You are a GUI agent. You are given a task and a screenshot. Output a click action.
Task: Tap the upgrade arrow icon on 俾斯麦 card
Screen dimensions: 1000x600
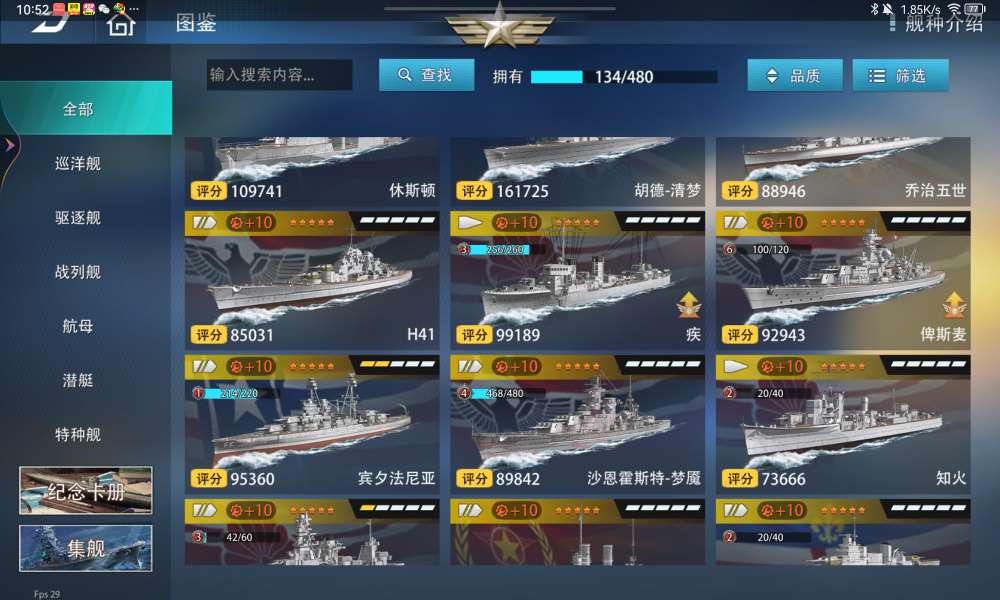[954, 304]
